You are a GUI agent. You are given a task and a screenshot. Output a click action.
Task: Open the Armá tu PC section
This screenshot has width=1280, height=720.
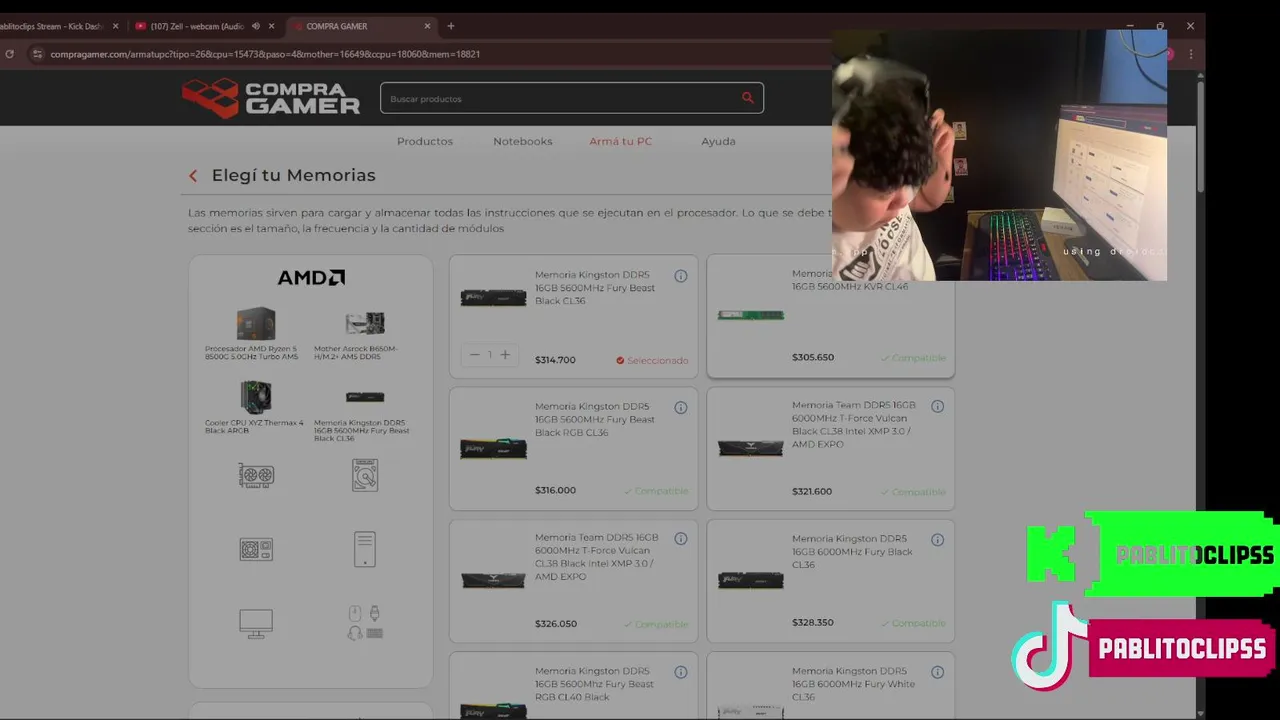coord(621,141)
